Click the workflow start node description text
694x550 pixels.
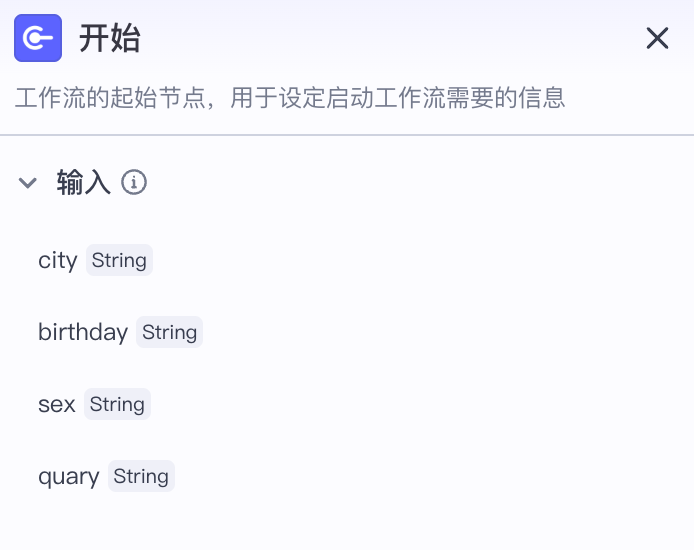tap(290, 98)
